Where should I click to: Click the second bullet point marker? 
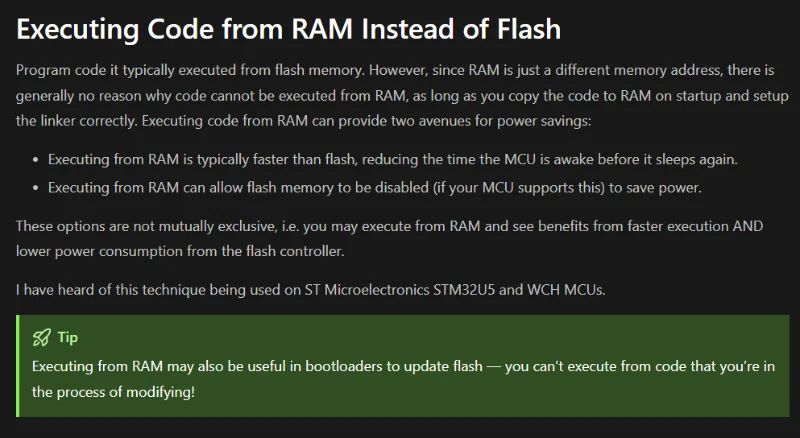(37, 186)
